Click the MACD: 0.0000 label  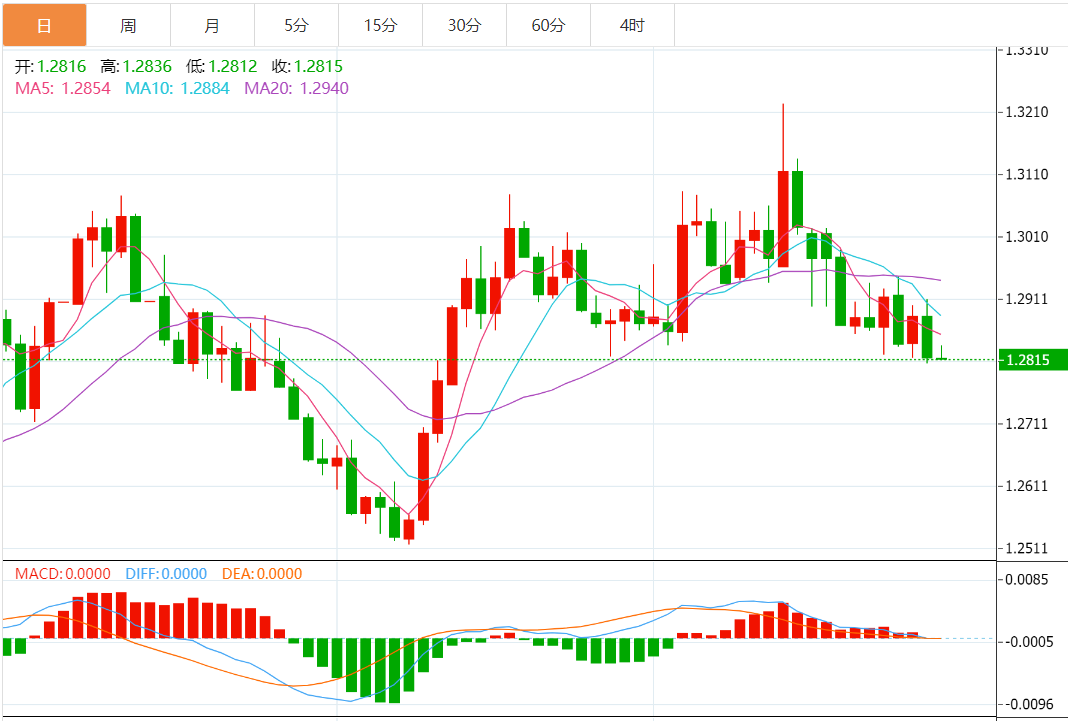click(x=63, y=574)
